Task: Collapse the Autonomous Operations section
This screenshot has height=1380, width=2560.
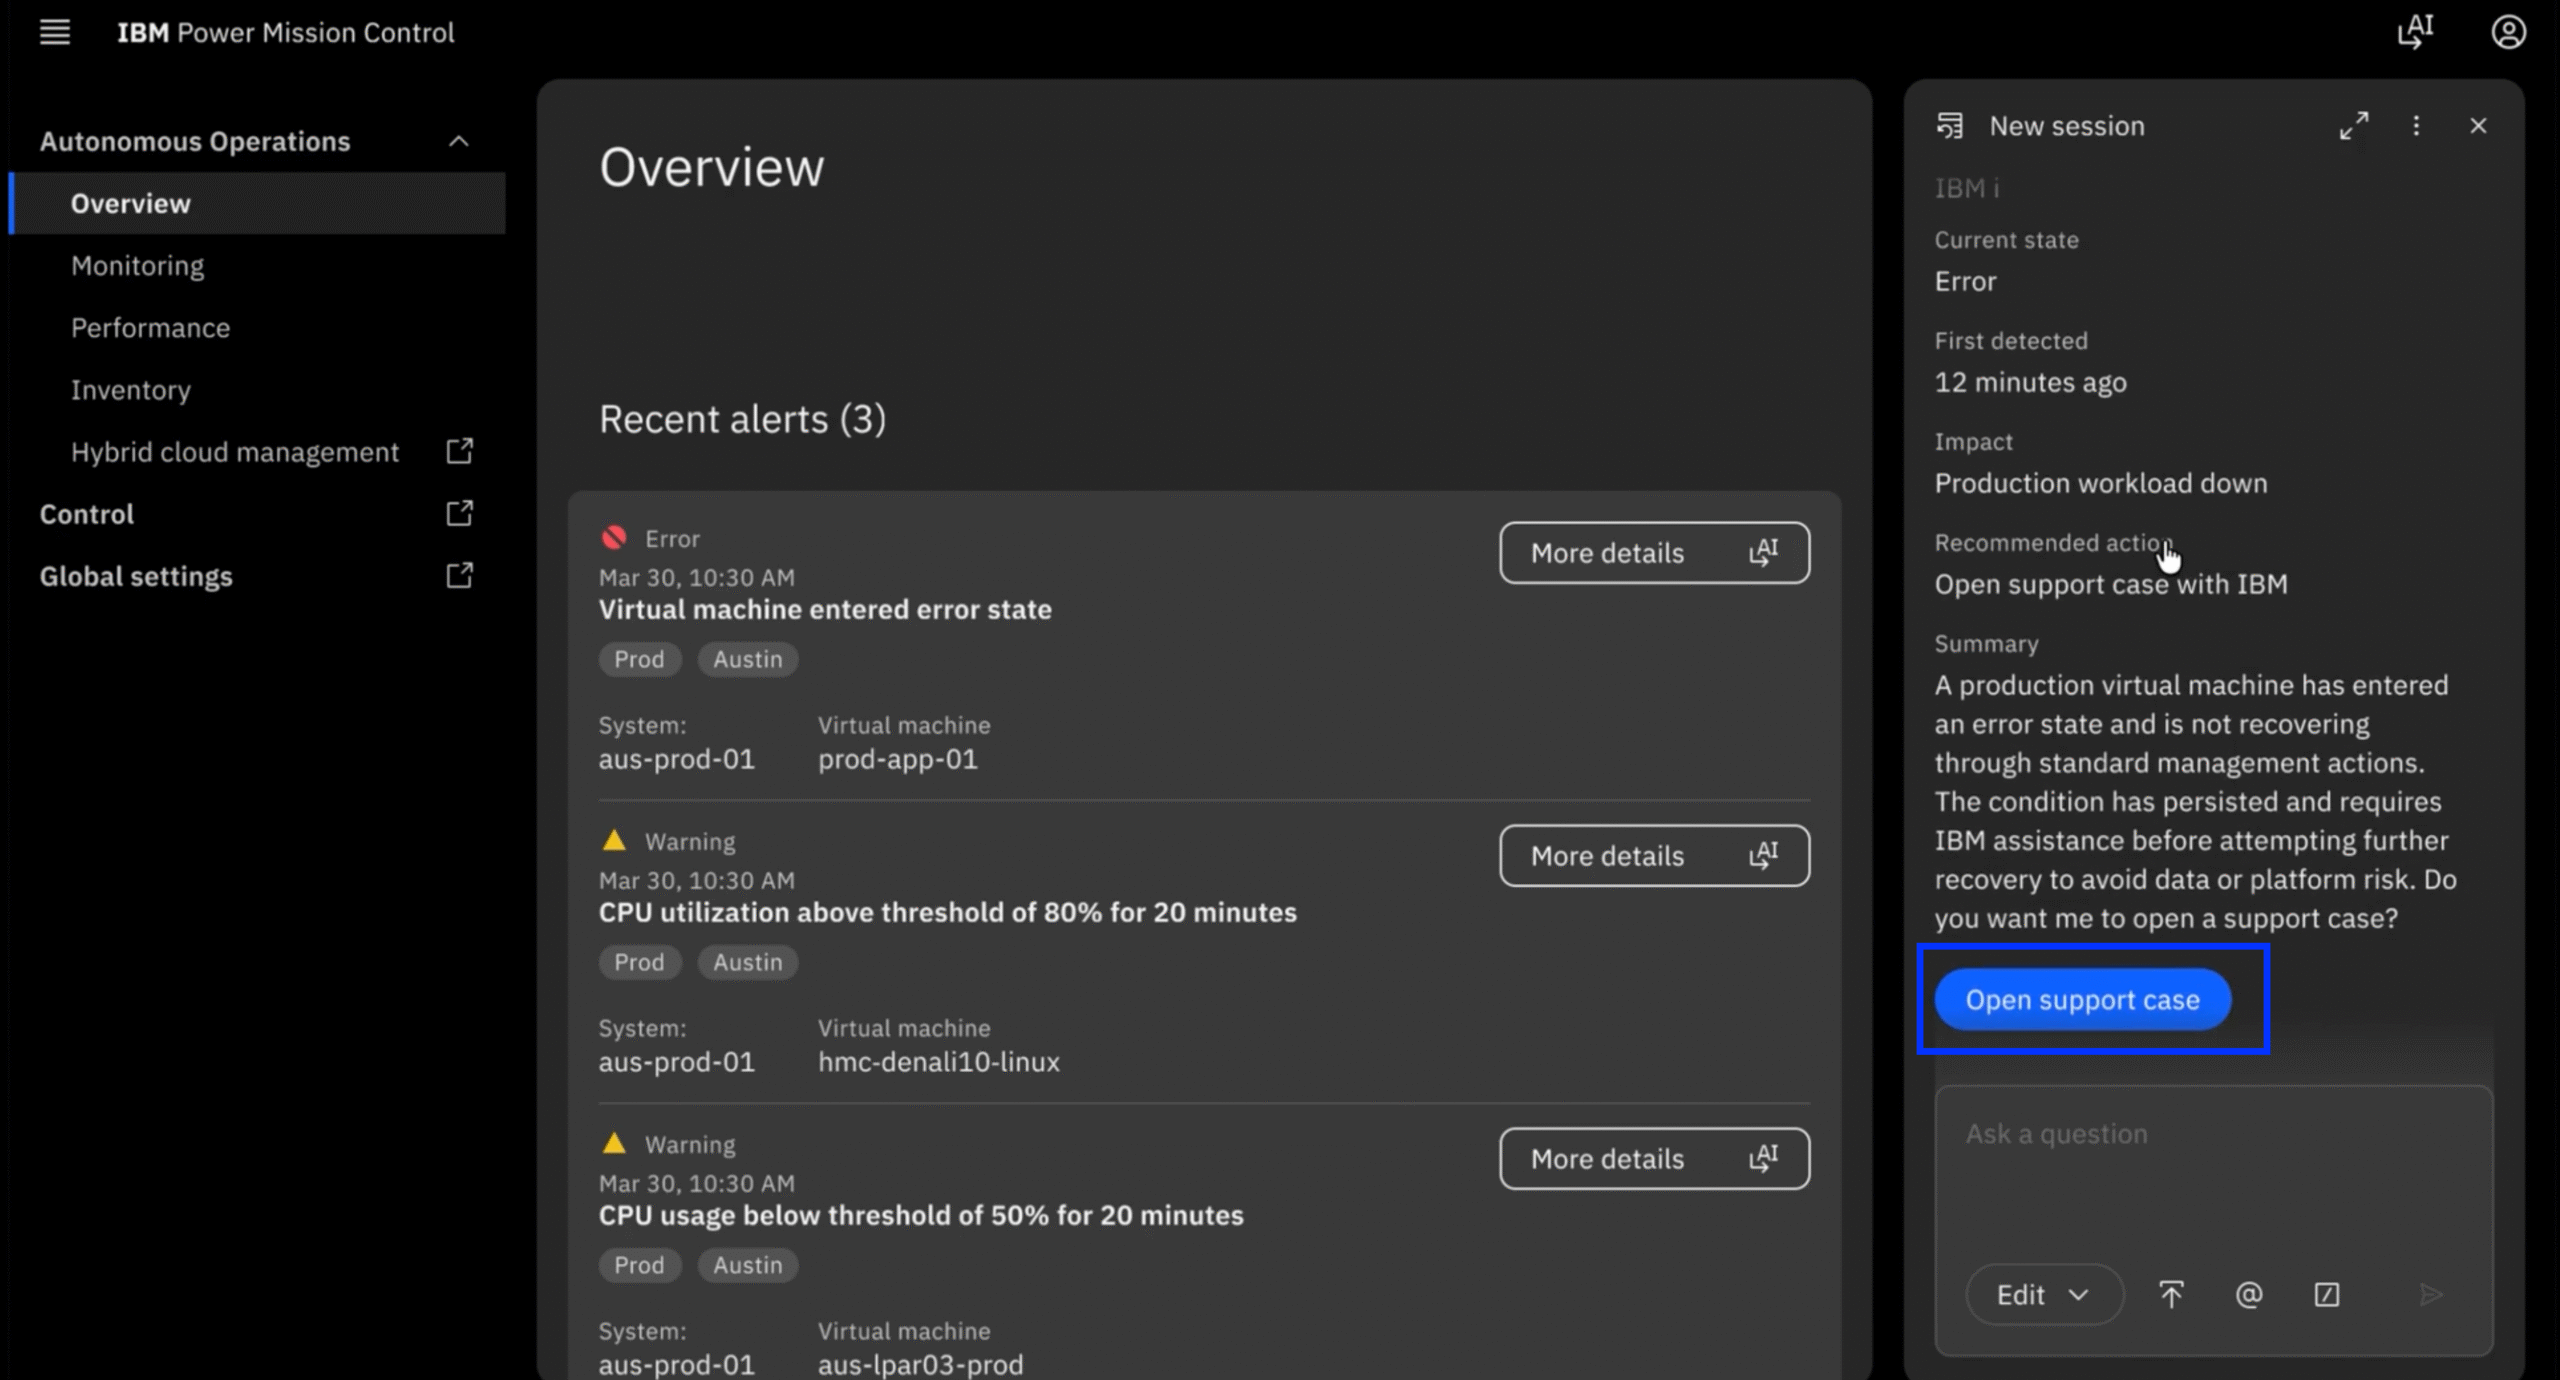Action: pyautogui.click(x=458, y=141)
